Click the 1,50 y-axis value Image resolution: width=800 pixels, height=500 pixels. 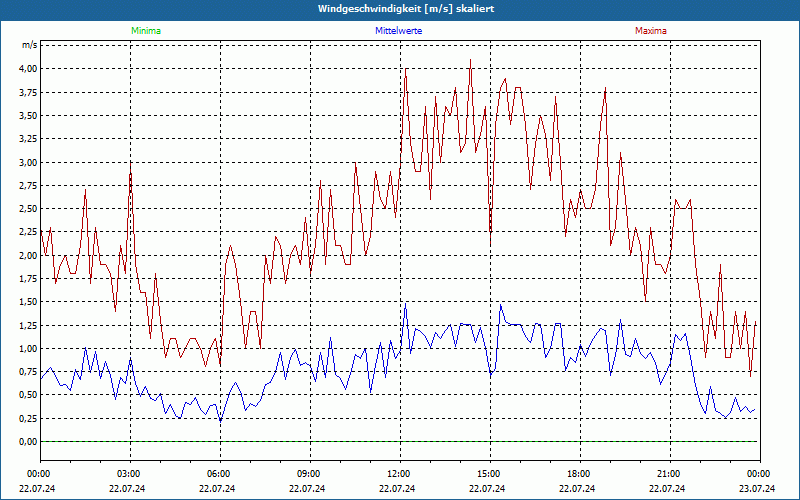28,302
